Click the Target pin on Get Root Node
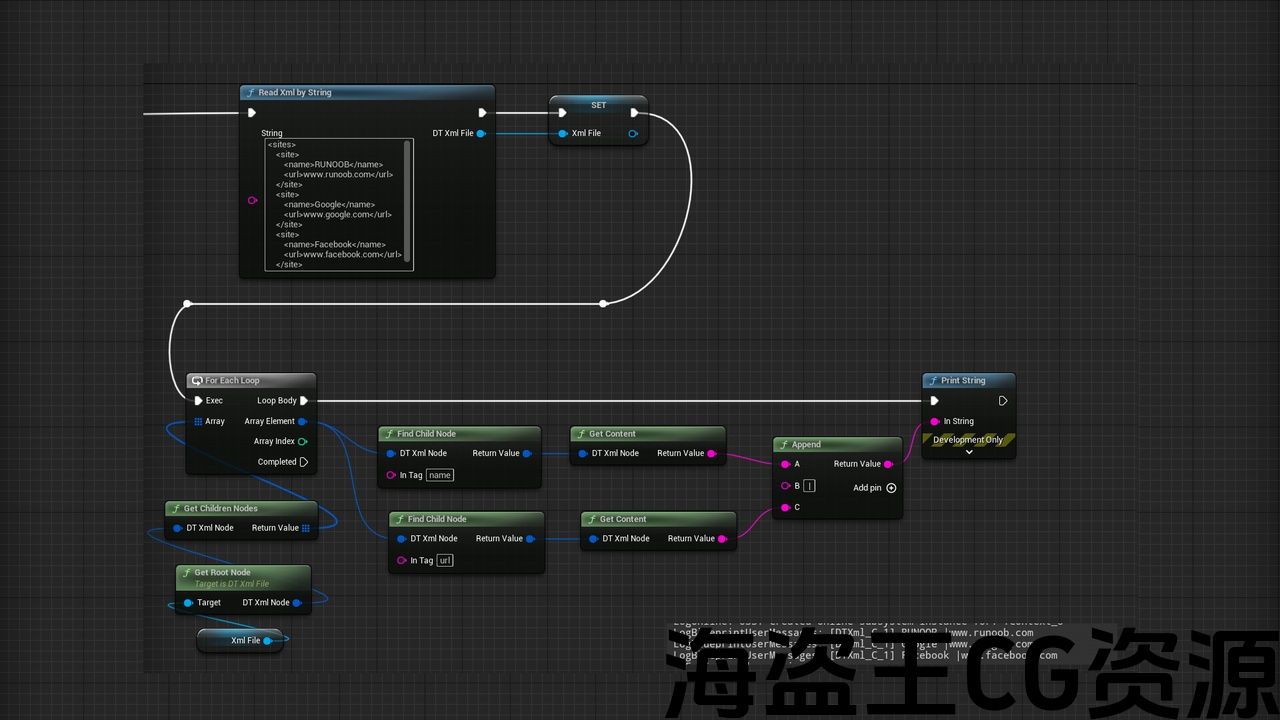 click(x=188, y=603)
